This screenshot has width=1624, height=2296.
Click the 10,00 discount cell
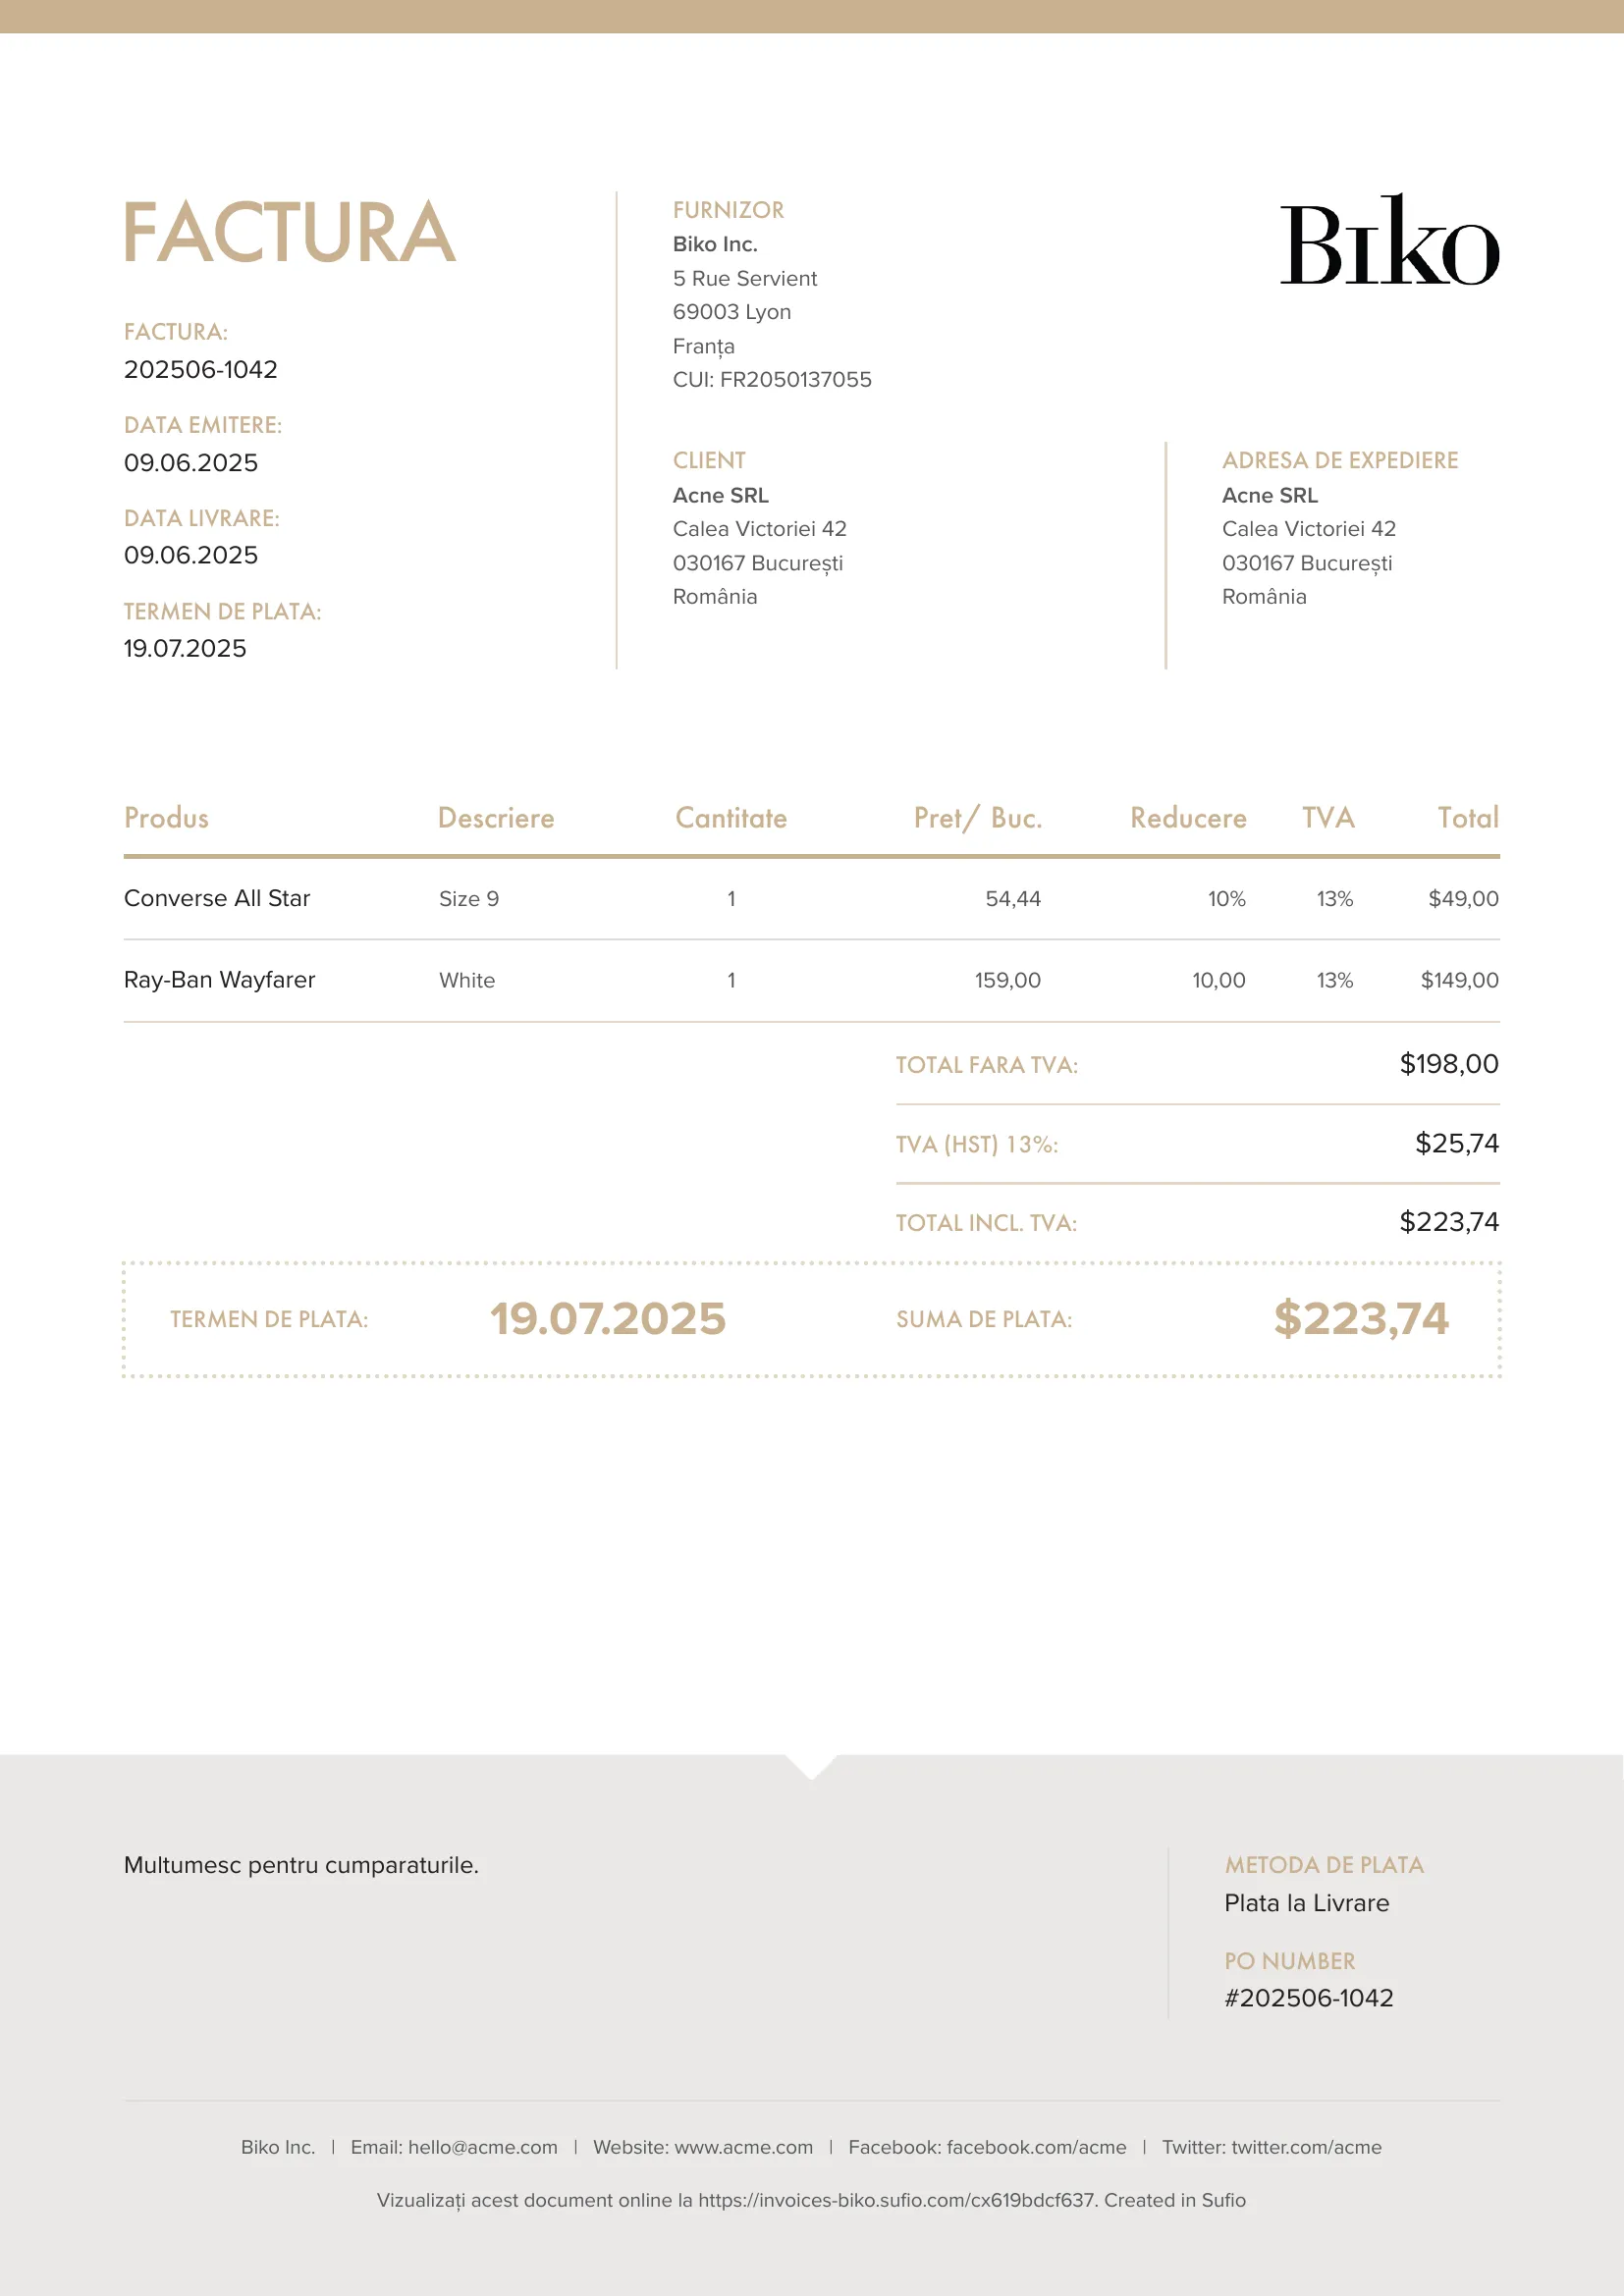[1219, 980]
